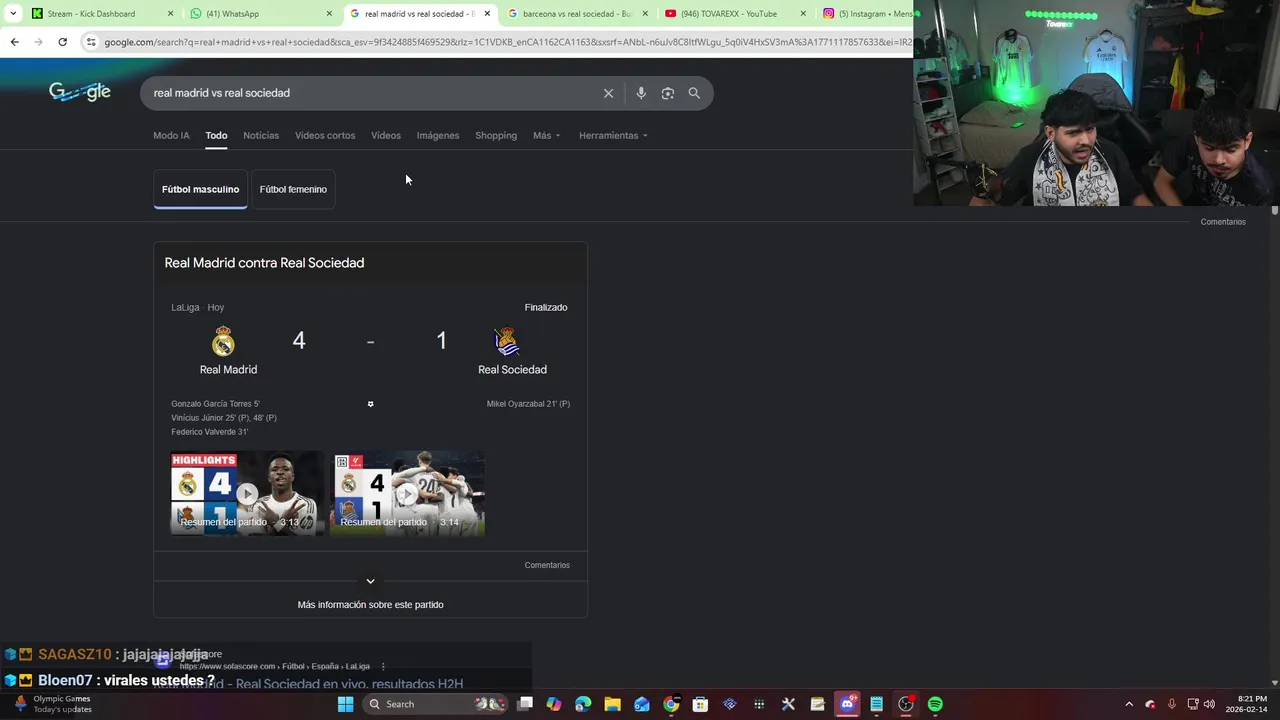Click into the Google search field

click(370, 93)
